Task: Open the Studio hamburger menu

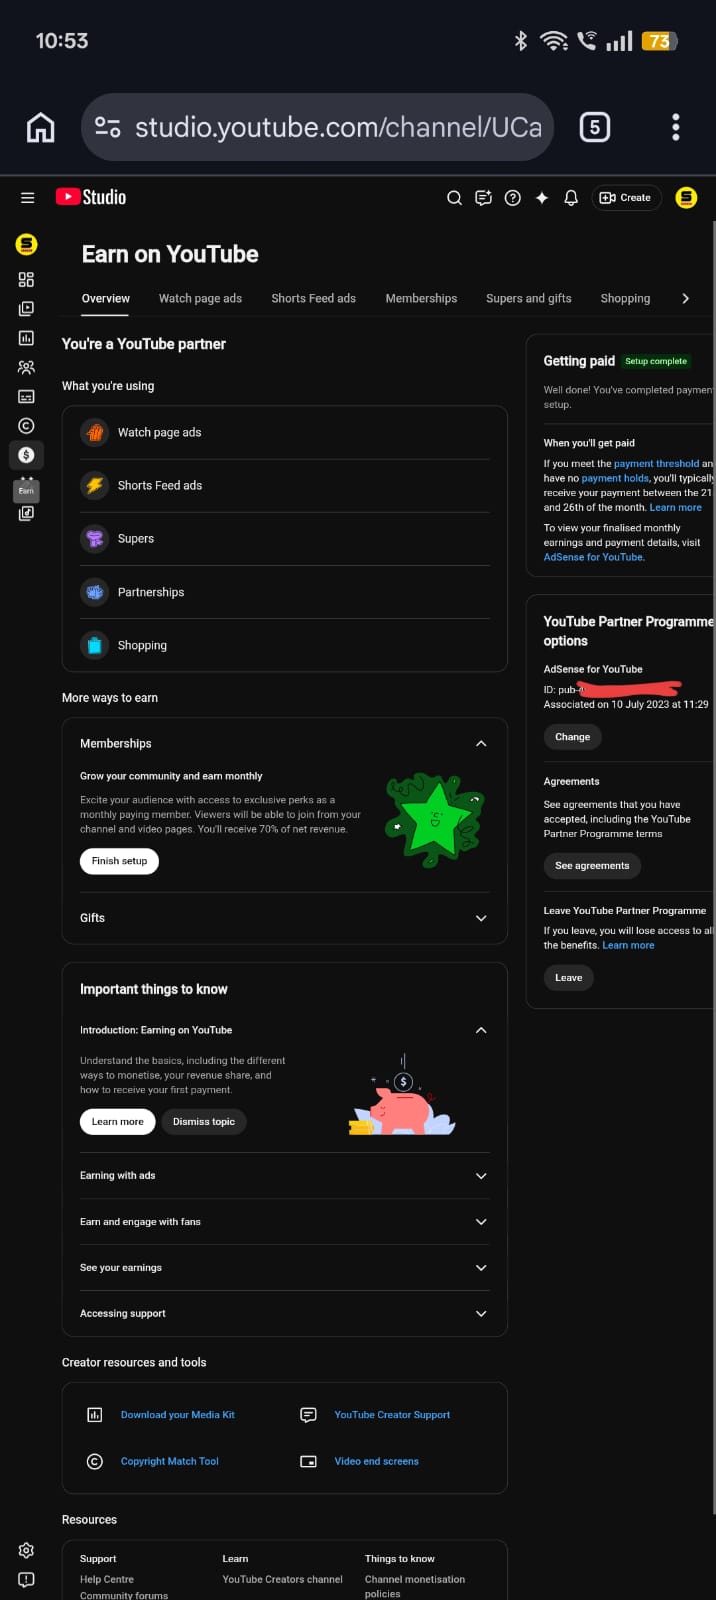Action: tap(27, 198)
